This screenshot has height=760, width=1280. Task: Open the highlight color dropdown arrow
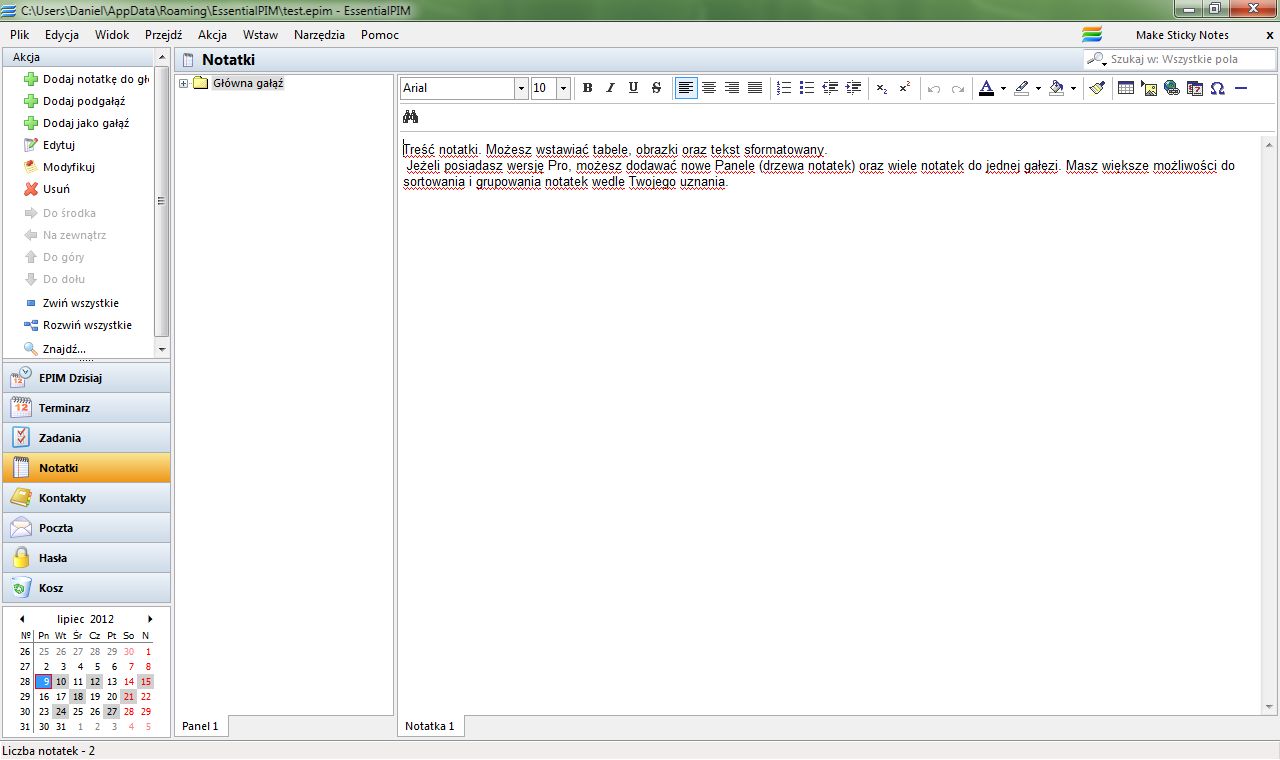1038,88
